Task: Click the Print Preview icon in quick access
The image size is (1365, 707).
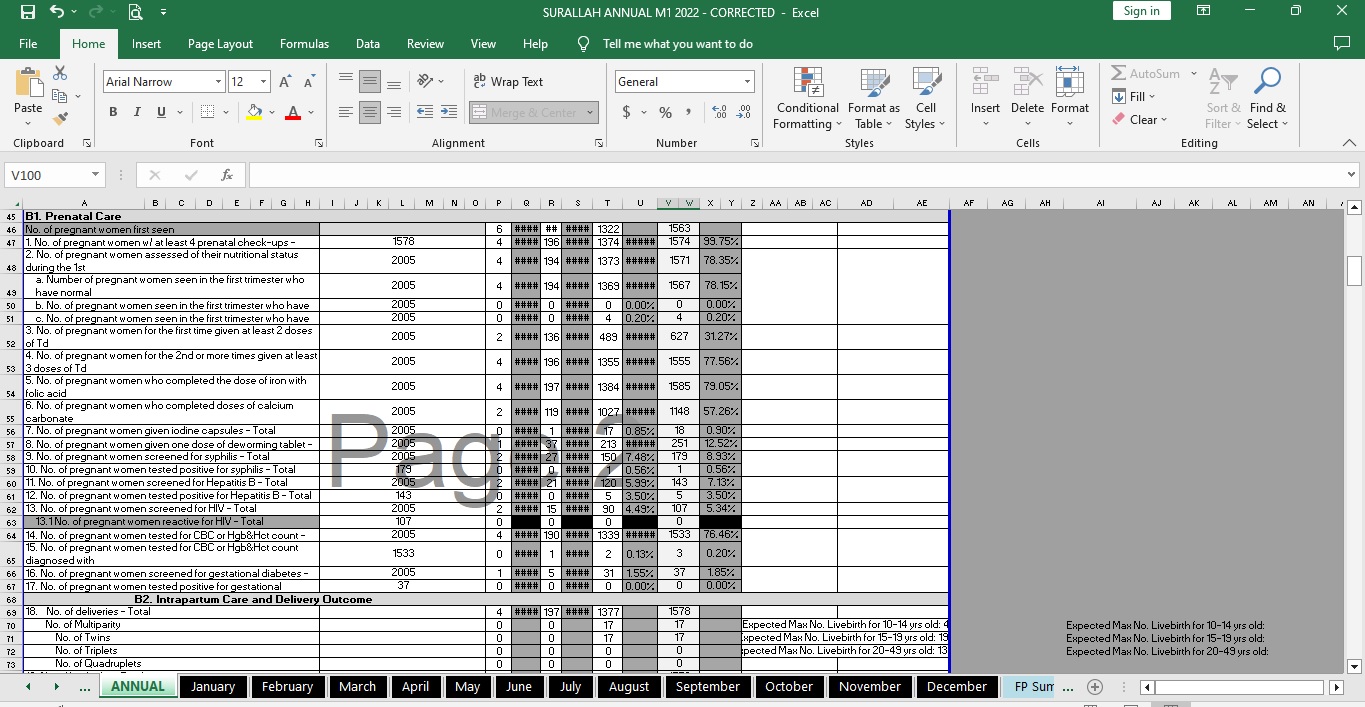Action: coord(135,12)
